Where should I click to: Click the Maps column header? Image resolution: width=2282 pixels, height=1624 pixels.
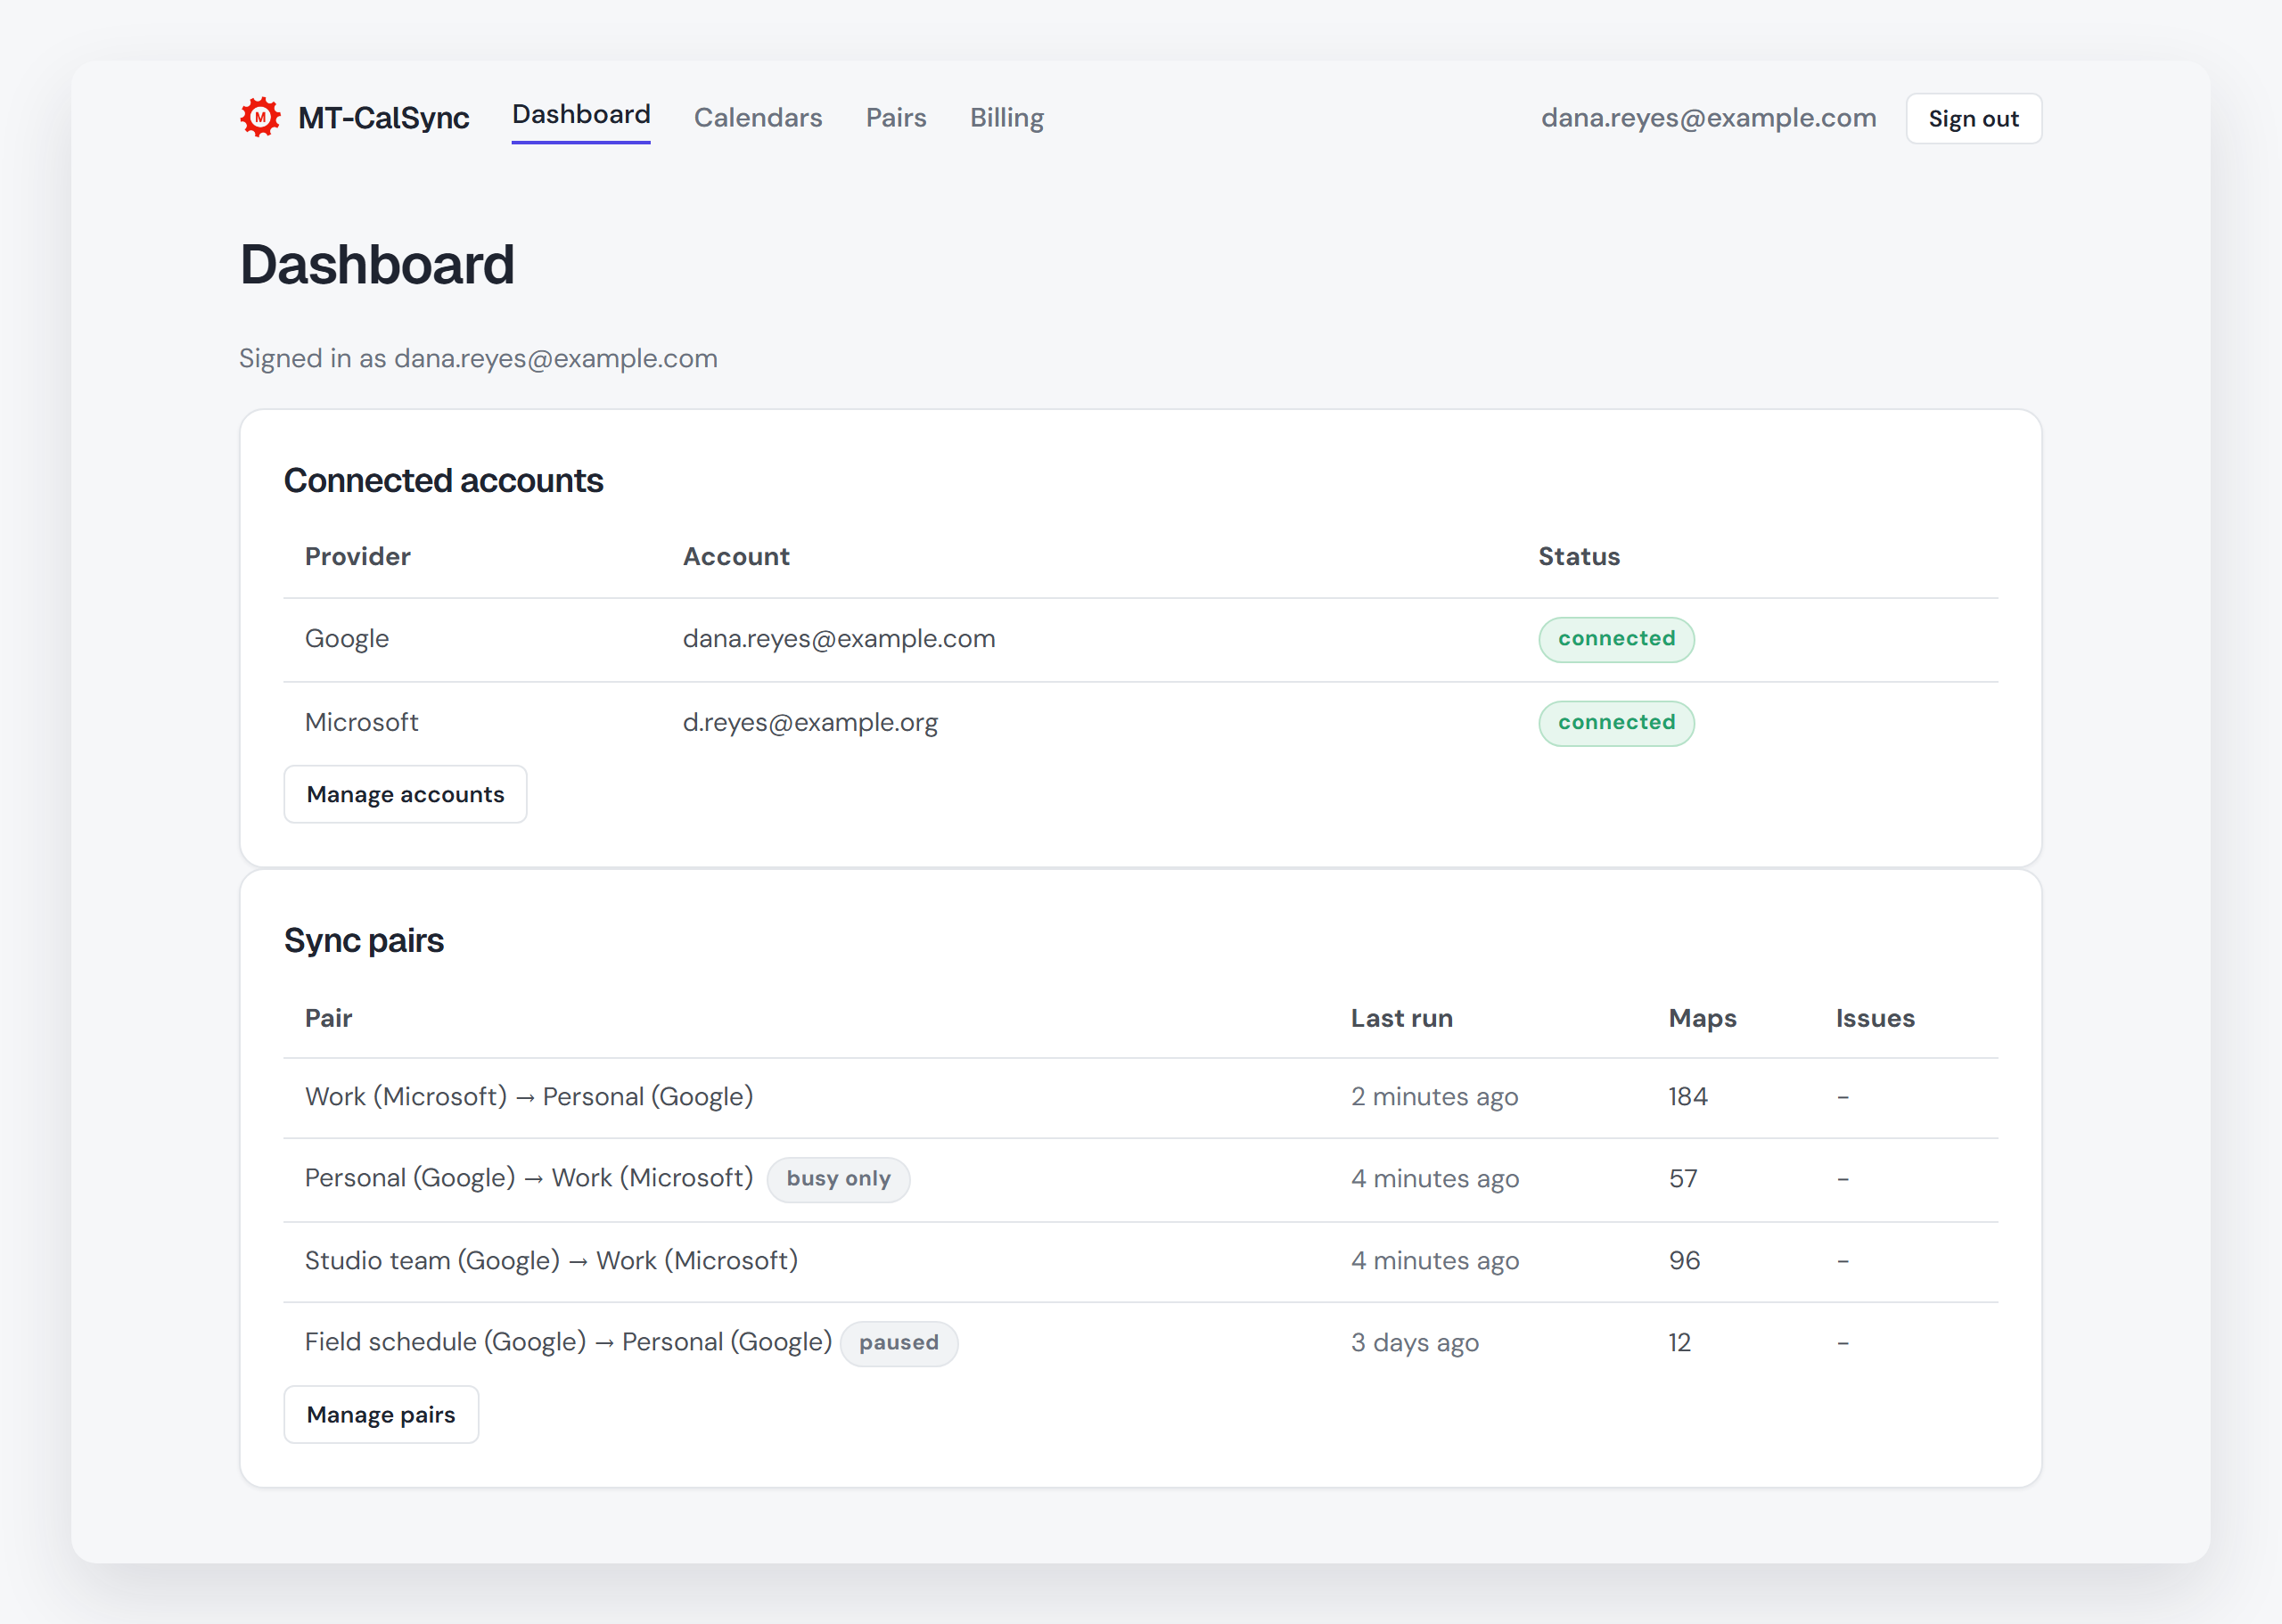coord(1702,1018)
